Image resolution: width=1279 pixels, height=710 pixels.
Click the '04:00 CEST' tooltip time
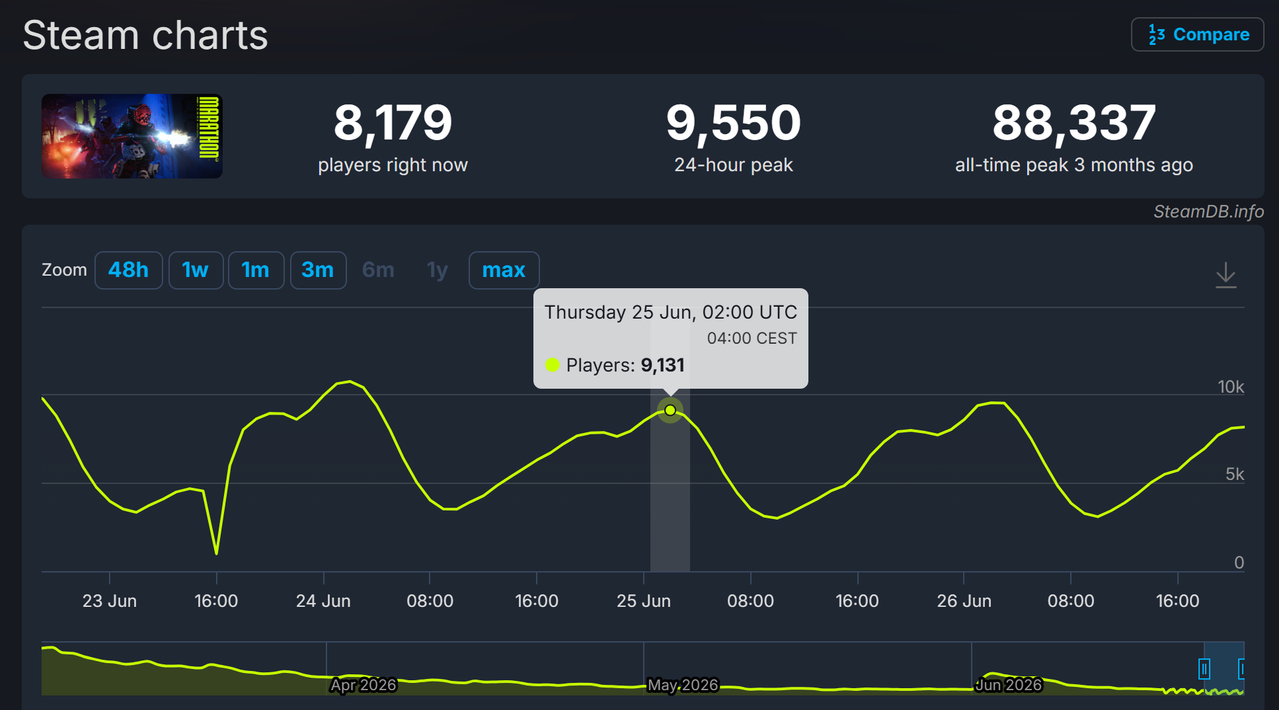pos(752,338)
